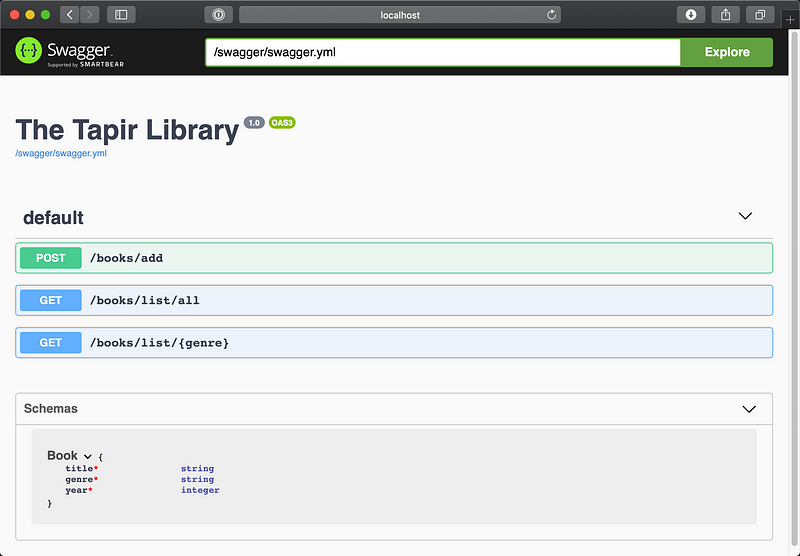Collapse the Schemas section chevron
Viewport: 800px width, 556px height.
[748, 409]
